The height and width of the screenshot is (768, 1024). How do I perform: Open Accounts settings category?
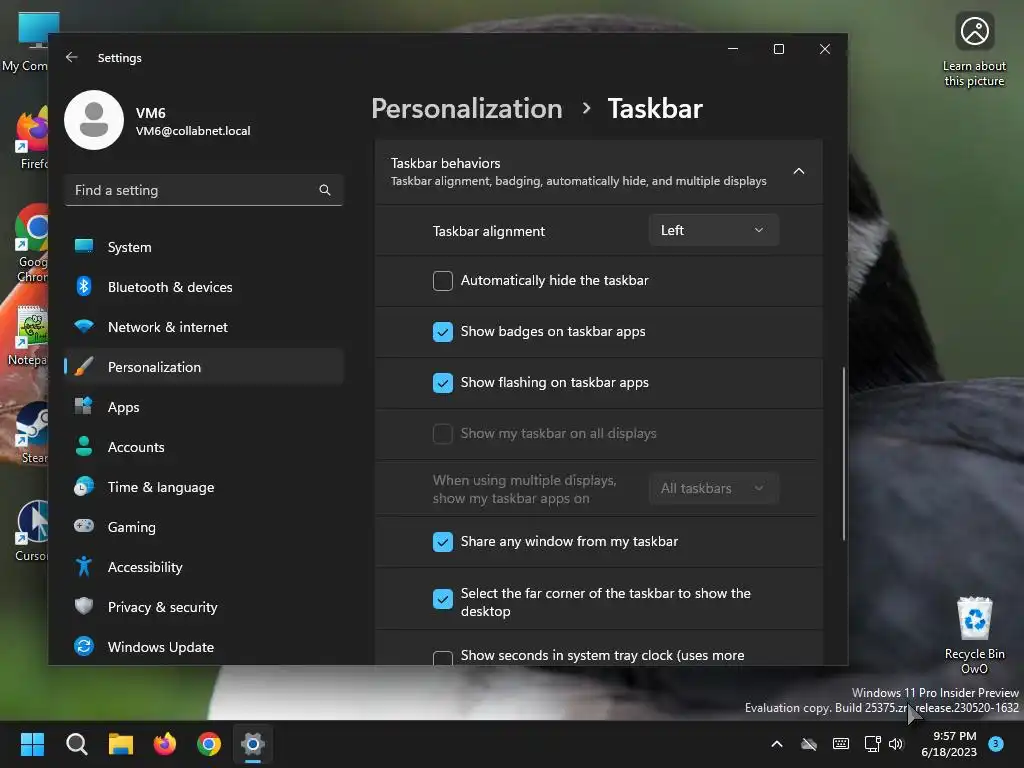(x=204, y=447)
